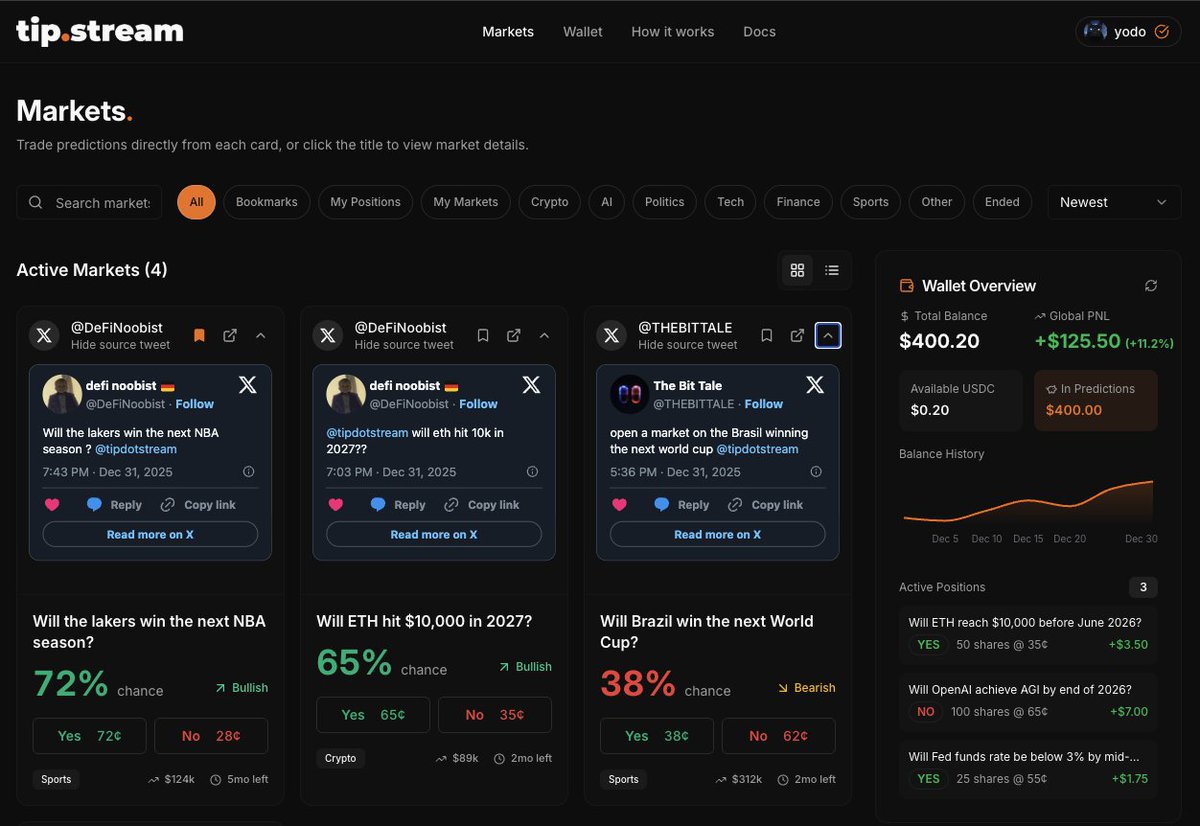1200x826 pixels.
Task: Reply to the Lakers NBA tweet
Action: tap(114, 505)
